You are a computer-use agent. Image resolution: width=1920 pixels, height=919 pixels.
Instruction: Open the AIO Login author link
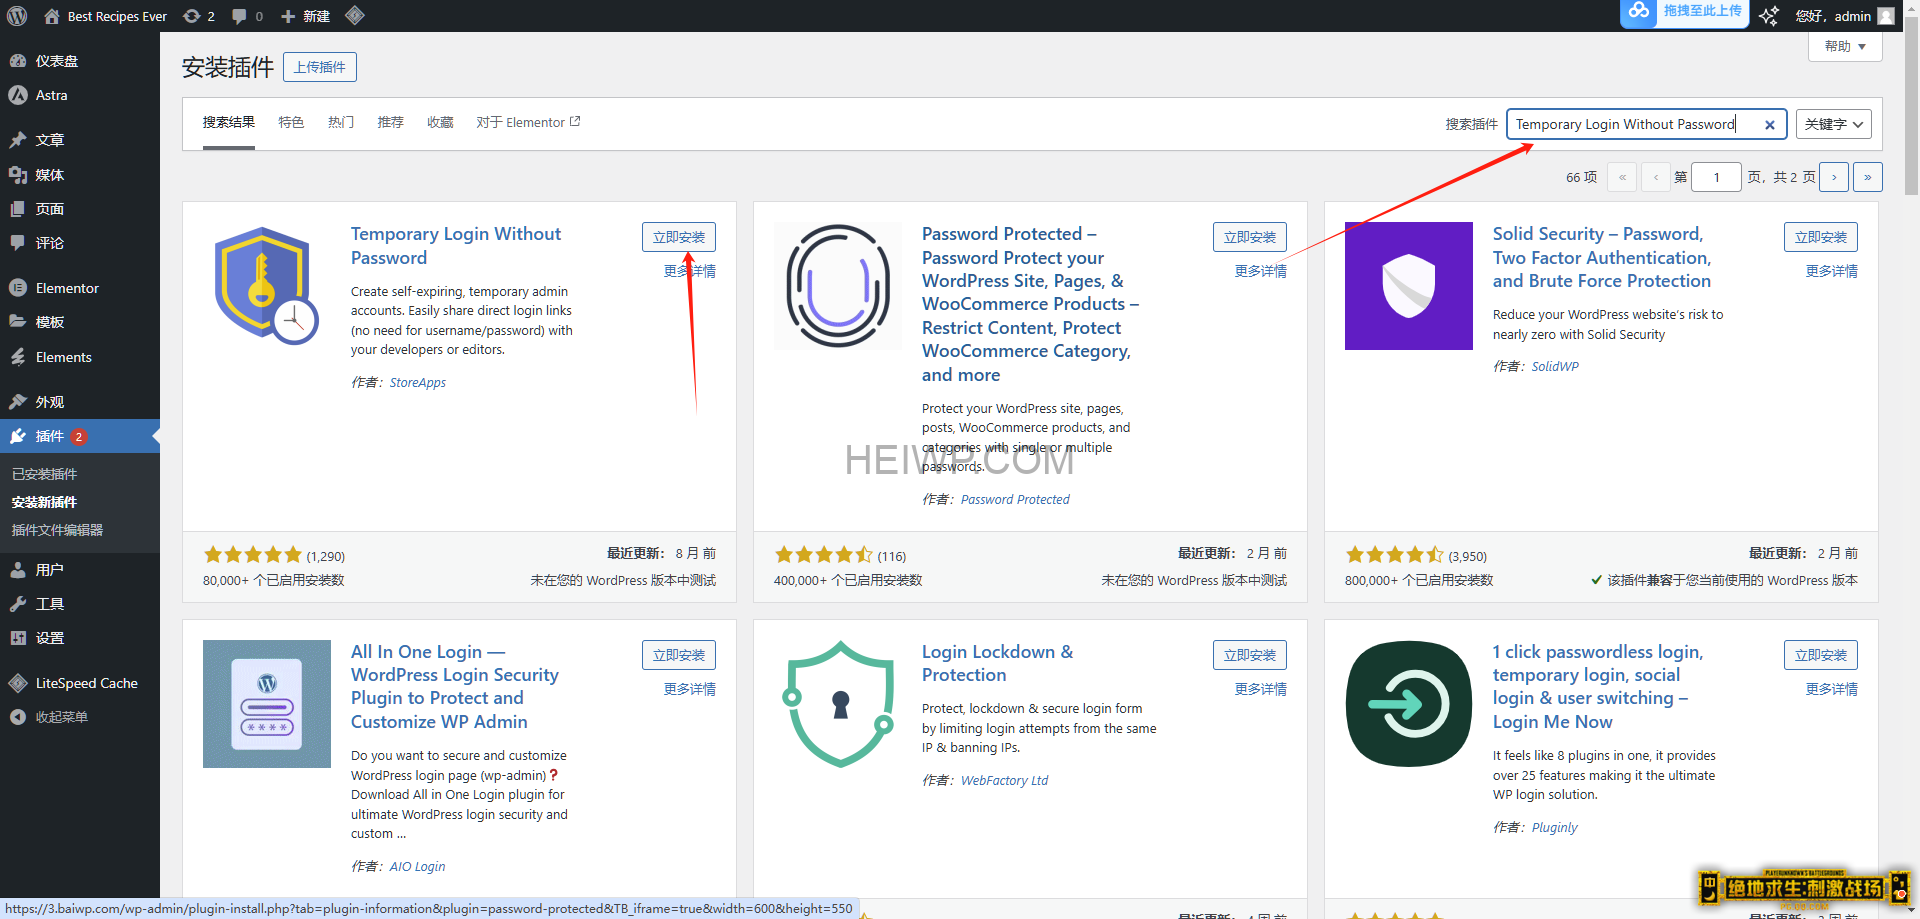tap(417, 867)
